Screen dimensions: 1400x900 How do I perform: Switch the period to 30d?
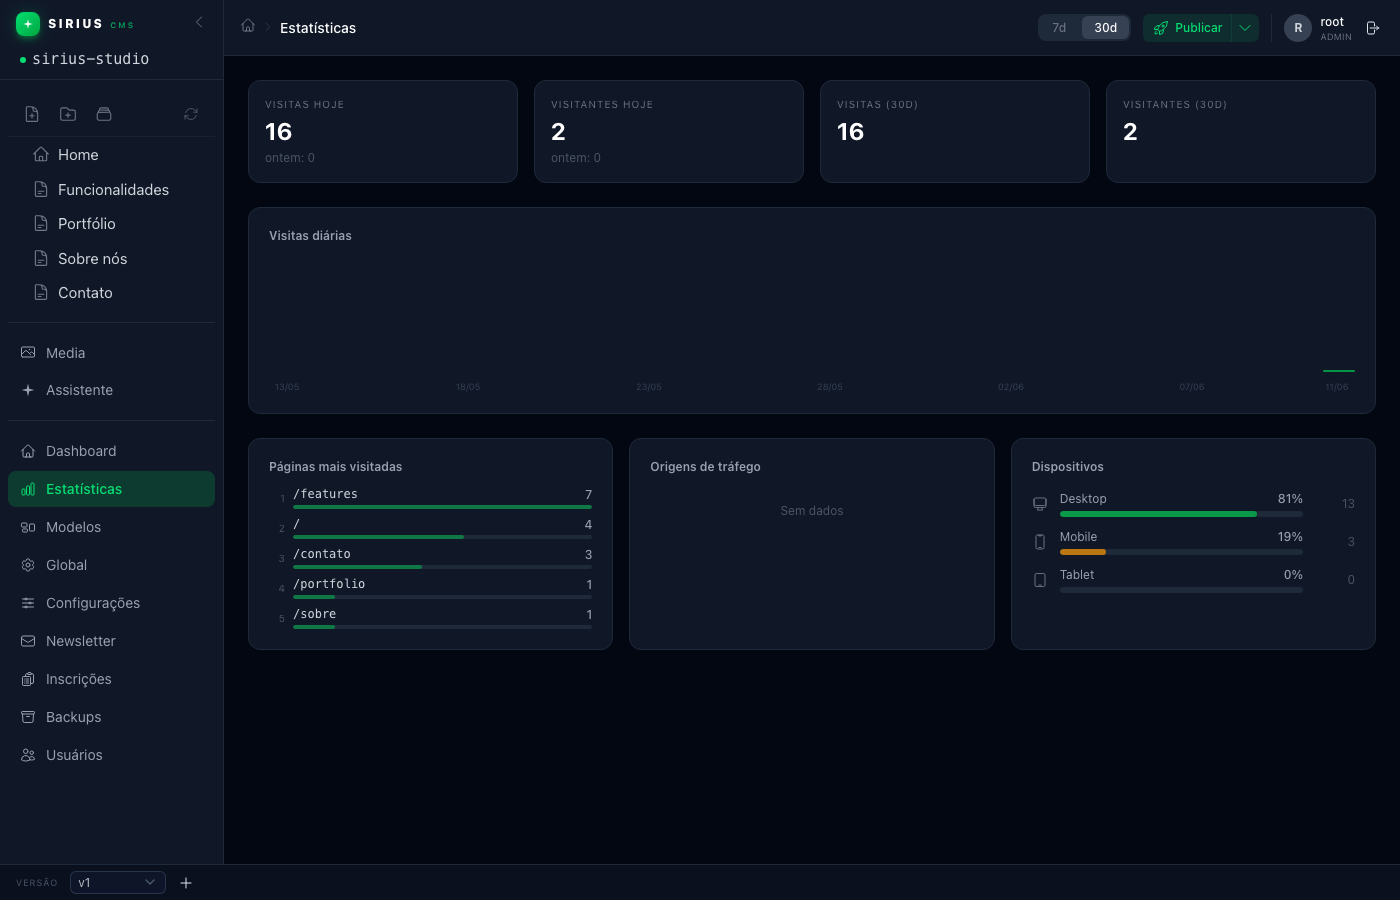coord(1106,28)
